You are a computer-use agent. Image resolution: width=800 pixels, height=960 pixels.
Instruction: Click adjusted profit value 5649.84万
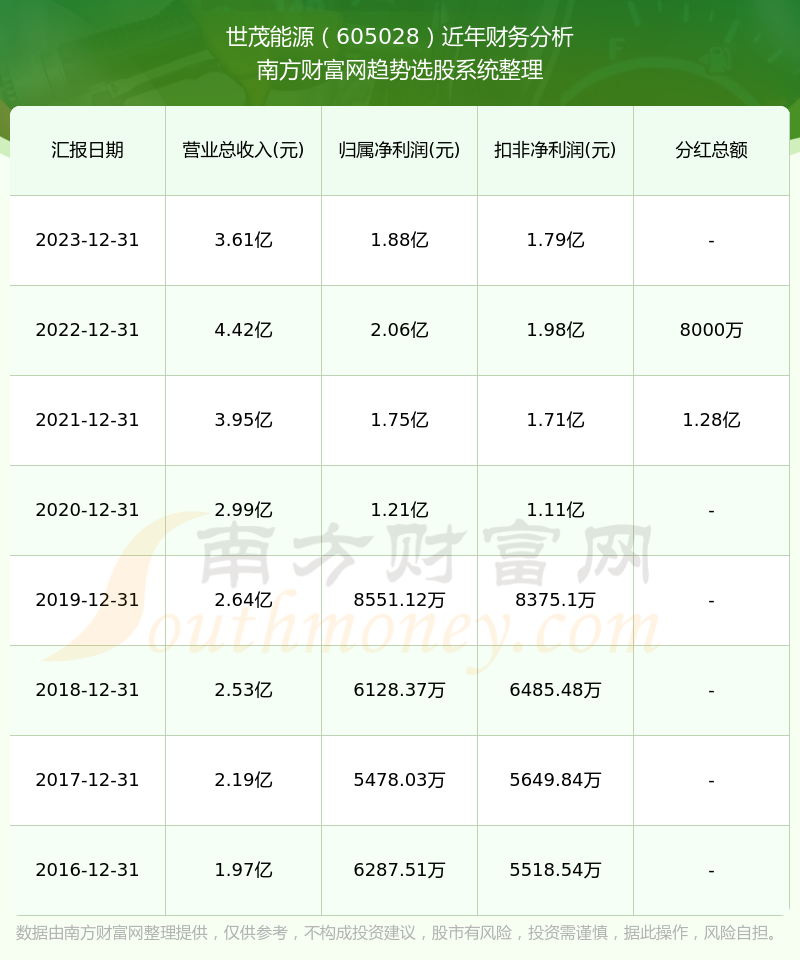pyautogui.click(x=555, y=780)
